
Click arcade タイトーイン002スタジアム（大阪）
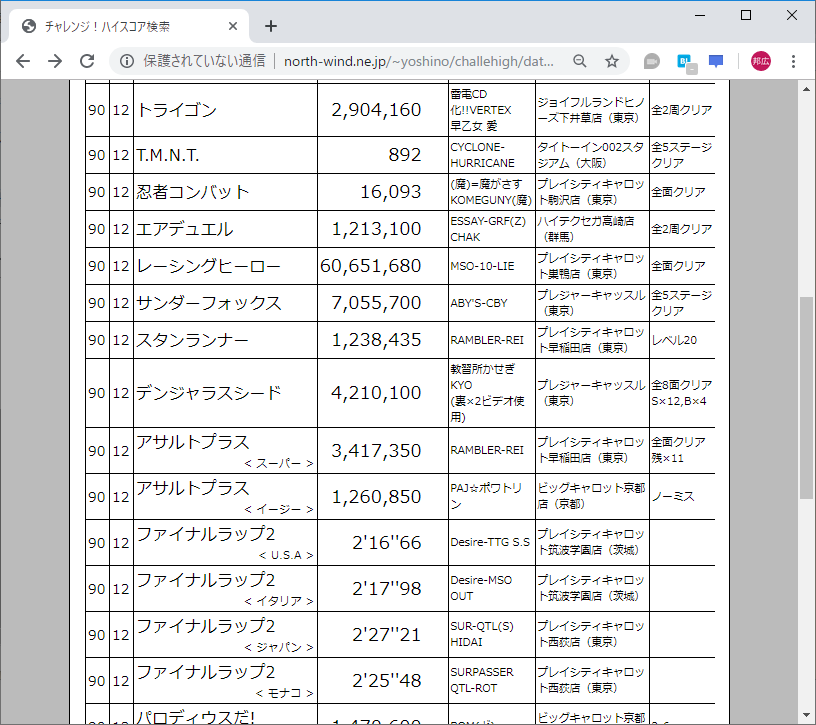(x=591, y=155)
